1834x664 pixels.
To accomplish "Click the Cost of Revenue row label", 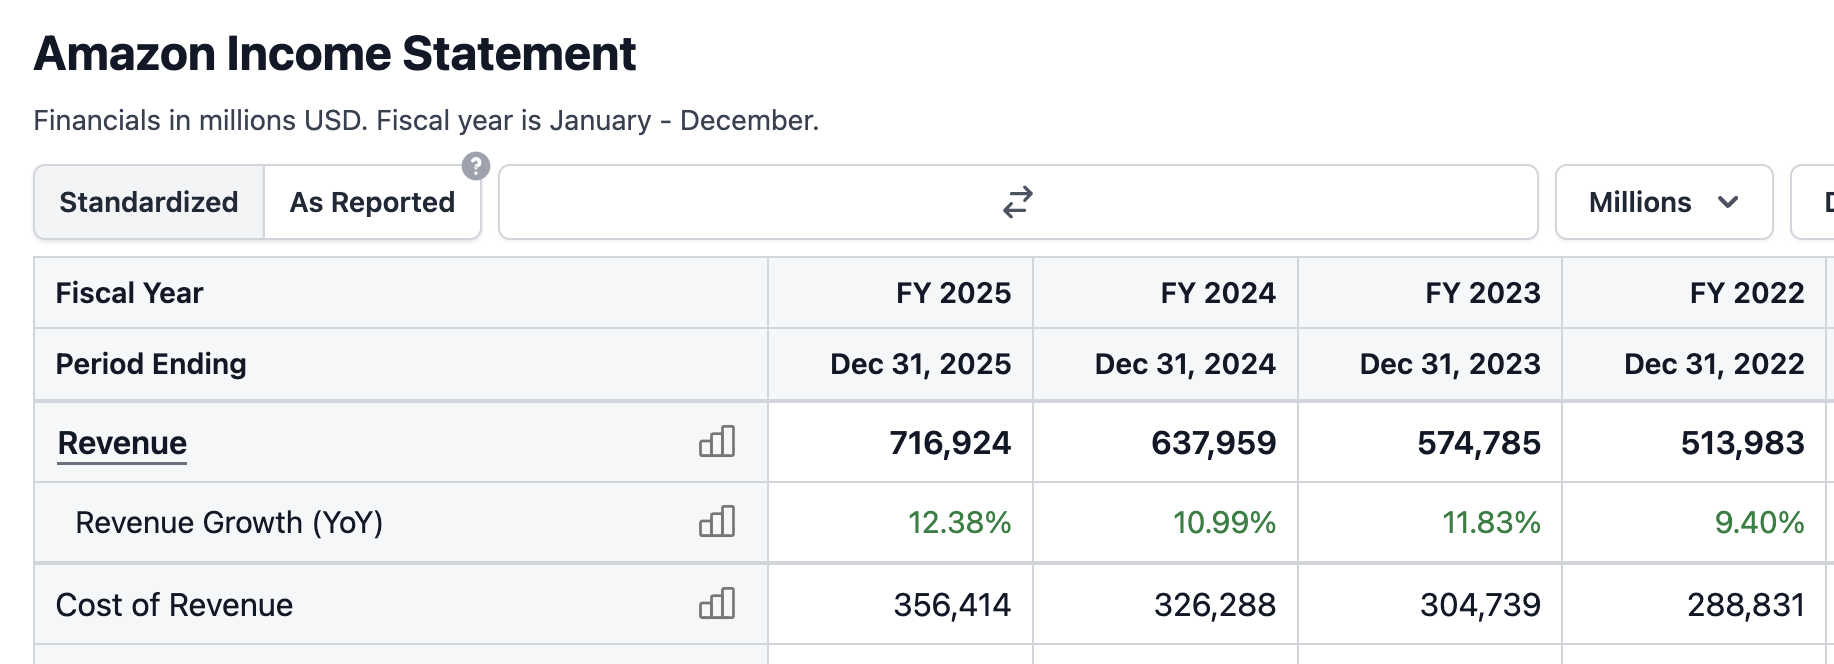I will pos(174,605).
